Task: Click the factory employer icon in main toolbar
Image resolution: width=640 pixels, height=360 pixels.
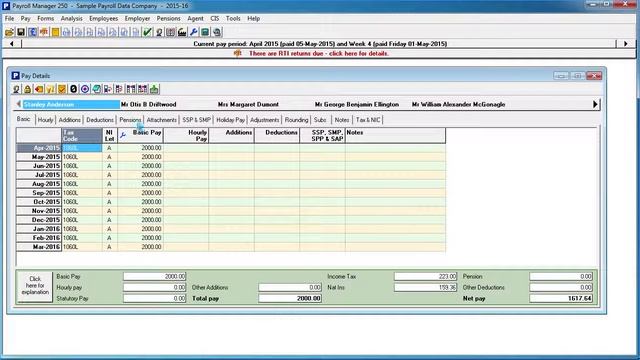Action: tap(182, 32)
